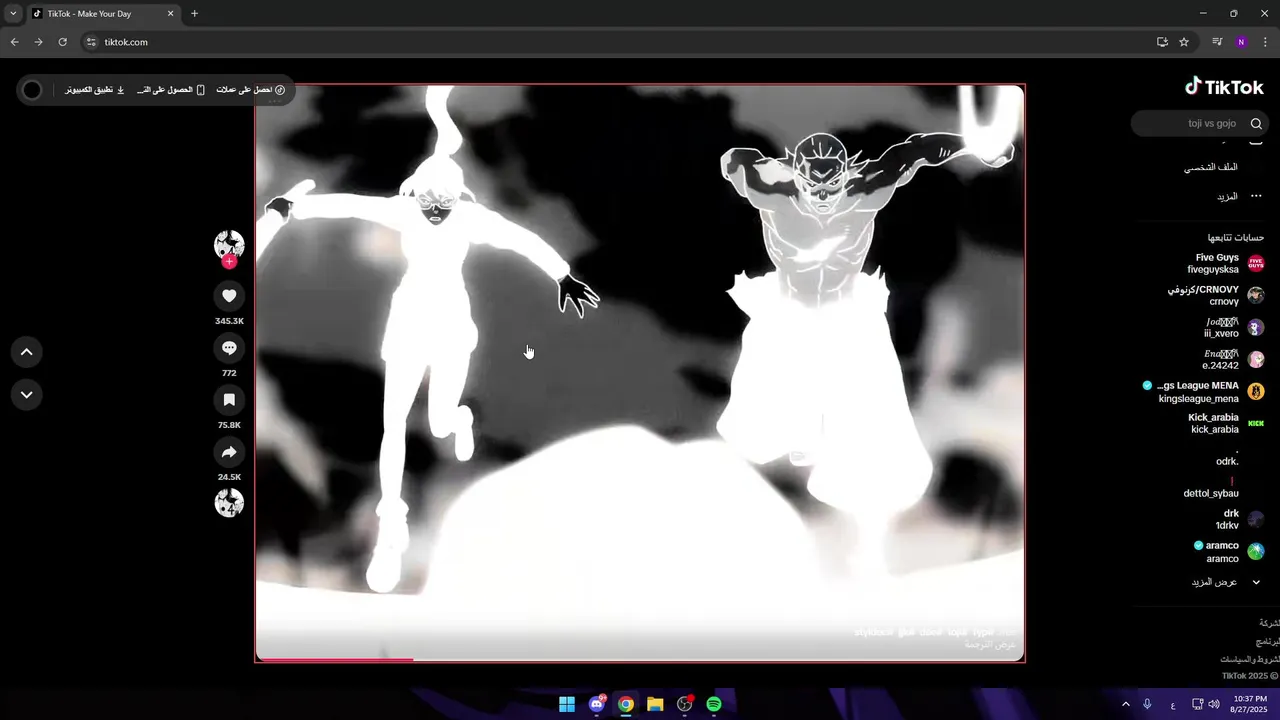Screen dimensions: 1280x720
Task: Open the spinning sound disc below share
Action: coord(229,503)
